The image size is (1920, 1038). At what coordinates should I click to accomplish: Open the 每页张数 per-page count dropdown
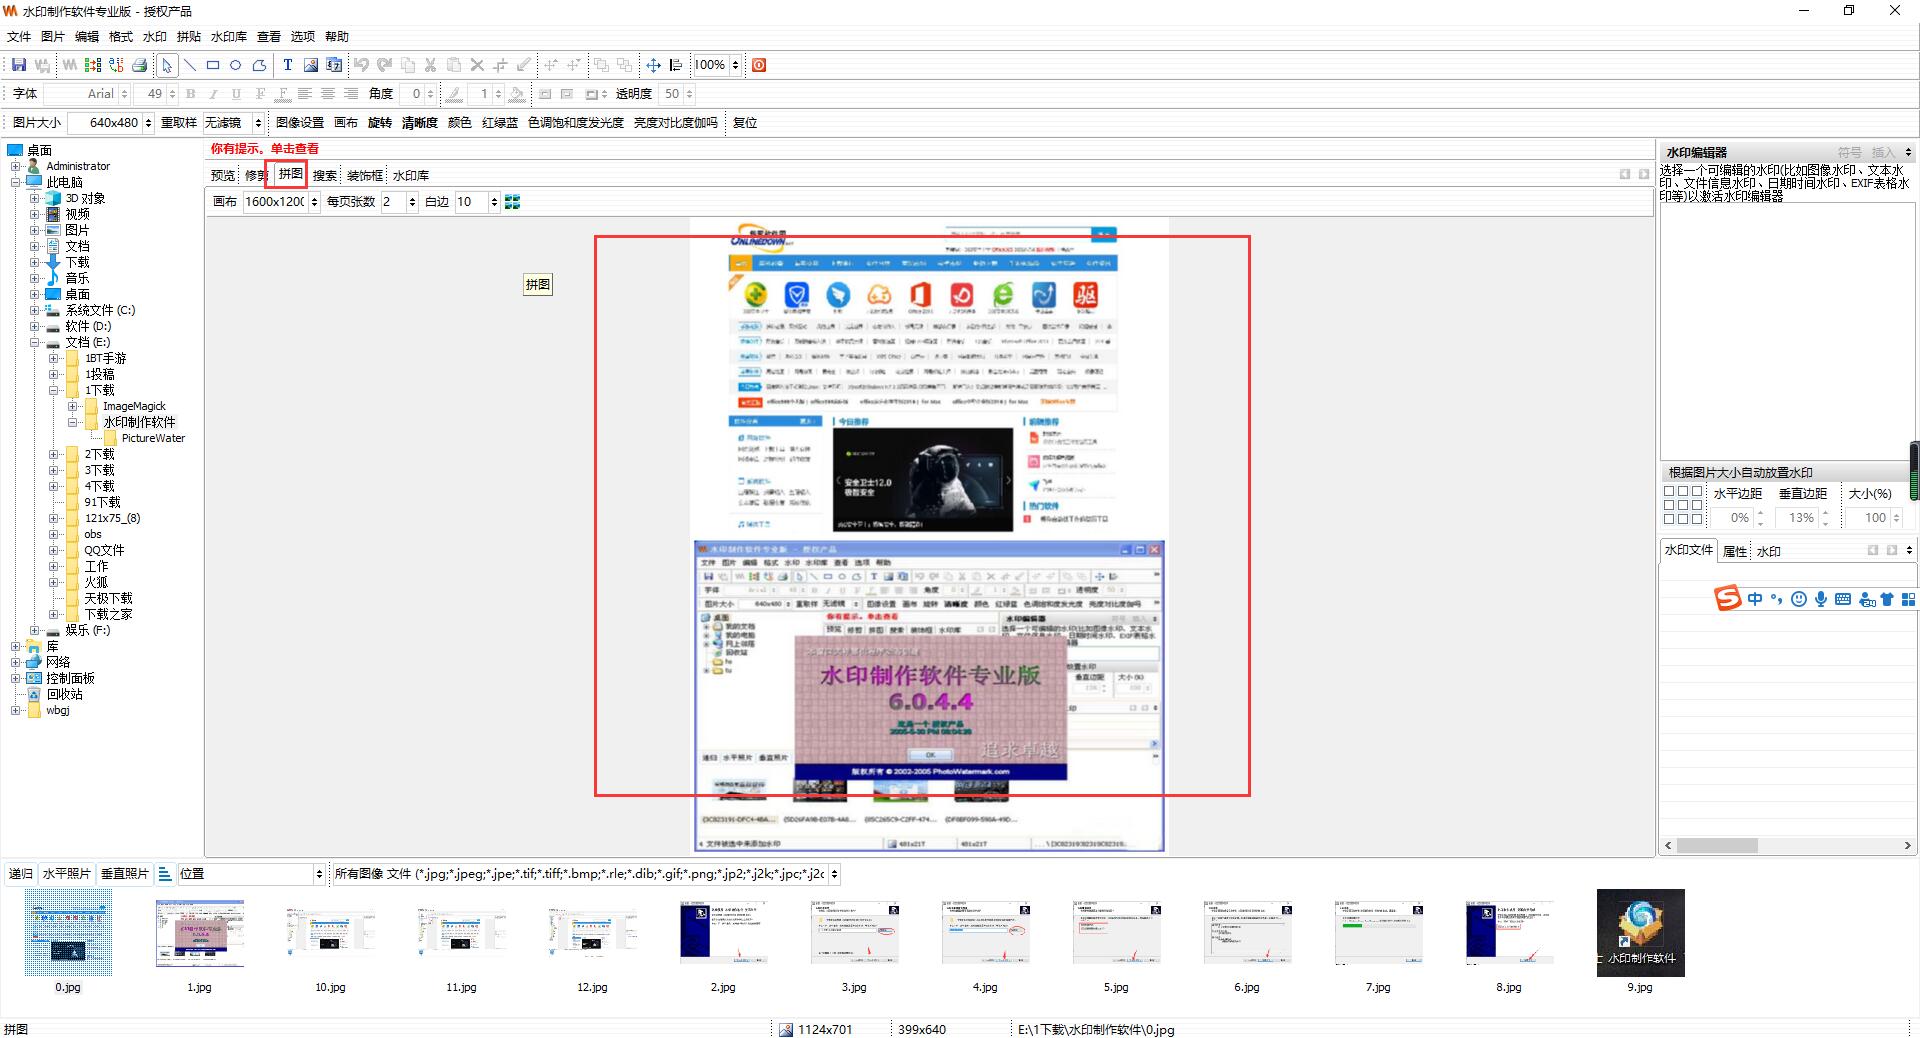tap(412, 202)
